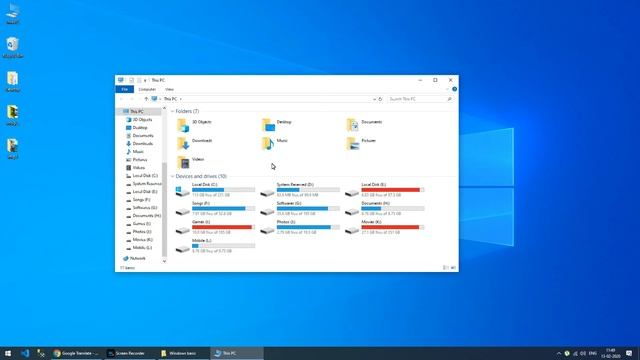Open the address bar previous locations dropdown

[374, 99]
